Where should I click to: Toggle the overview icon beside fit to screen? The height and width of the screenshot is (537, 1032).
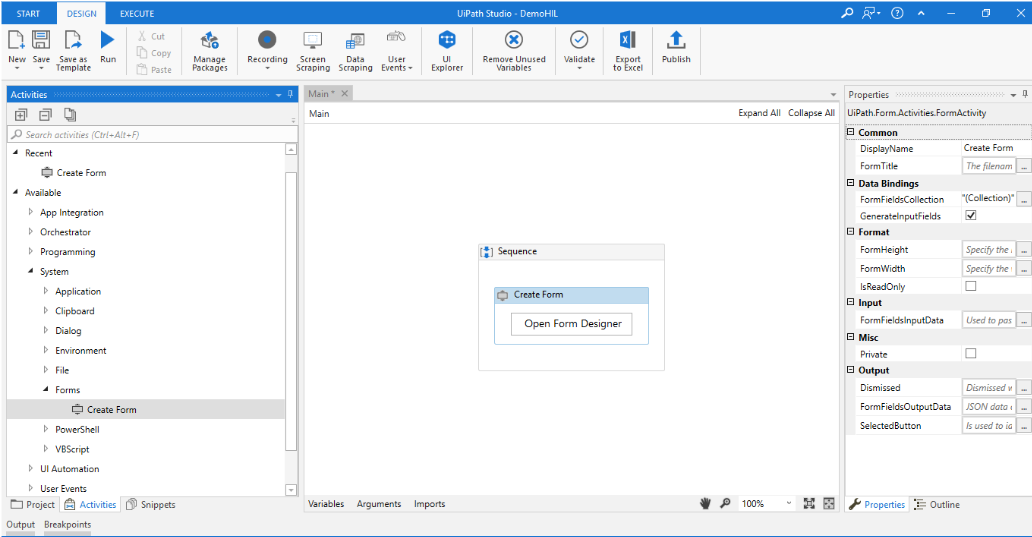[829, 503]
